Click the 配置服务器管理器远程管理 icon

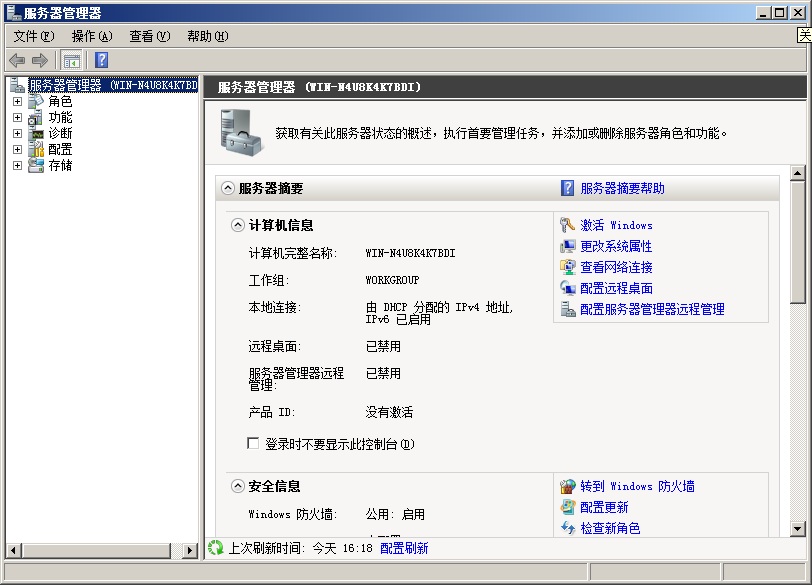[568, 309]
